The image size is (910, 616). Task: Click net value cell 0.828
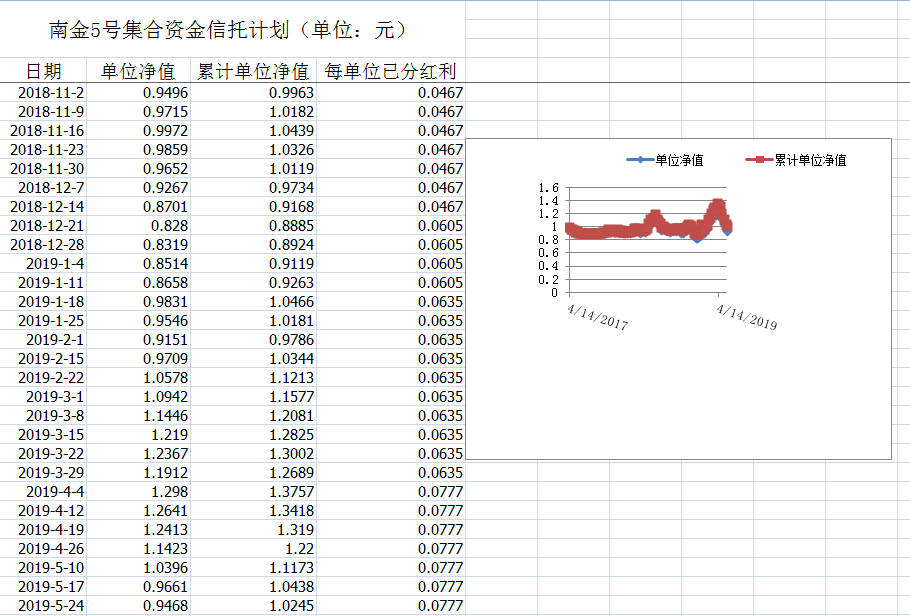pos(139,226)
